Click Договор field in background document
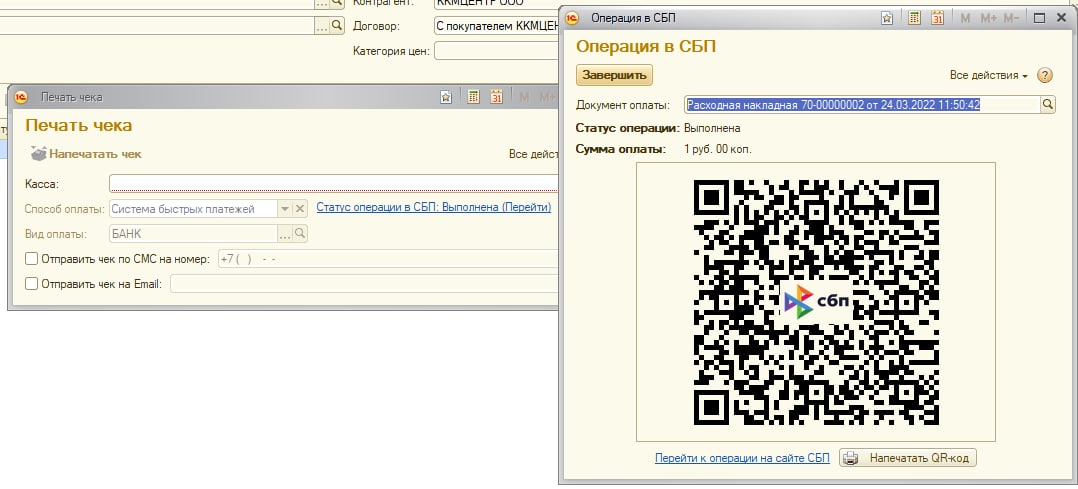Viewport: 1078px width, 489px height. click(x=496, y=26)
